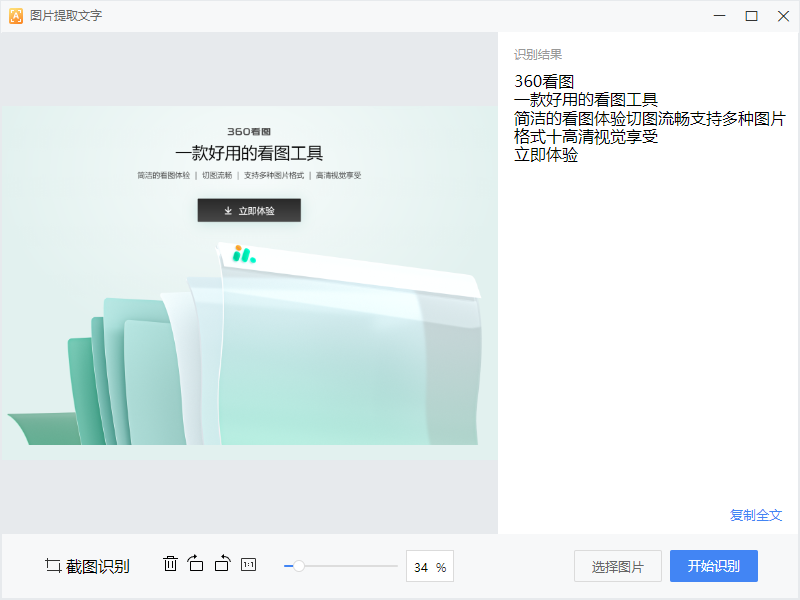This screenshot has width=800, height=600.
Task: Click the 识别结果 heading label
Action: pos(538,55)
